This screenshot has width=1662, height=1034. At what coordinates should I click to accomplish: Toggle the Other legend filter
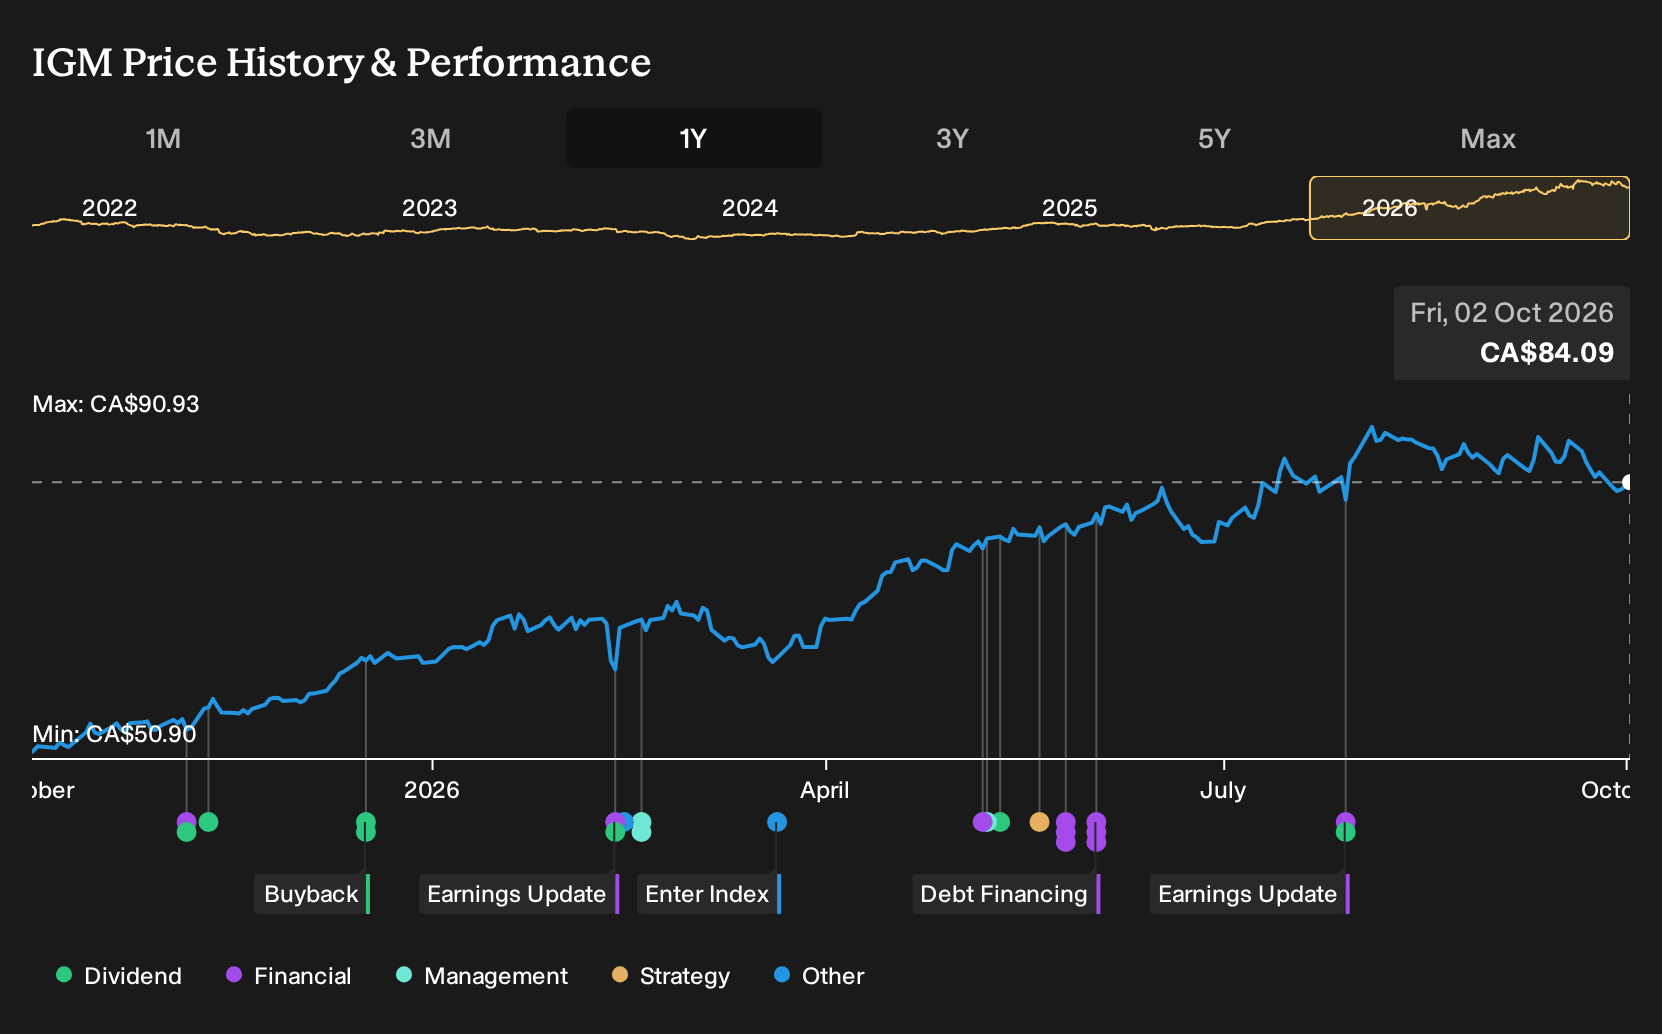coord(819,976)
